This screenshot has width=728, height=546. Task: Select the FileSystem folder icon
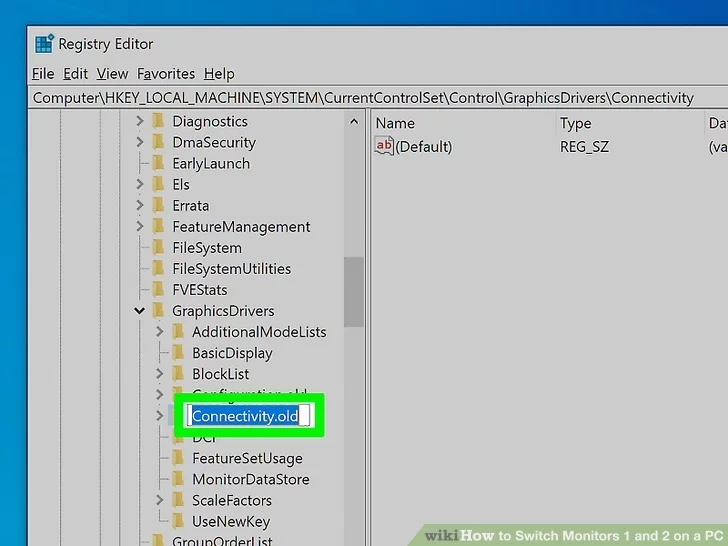(158, 248)
